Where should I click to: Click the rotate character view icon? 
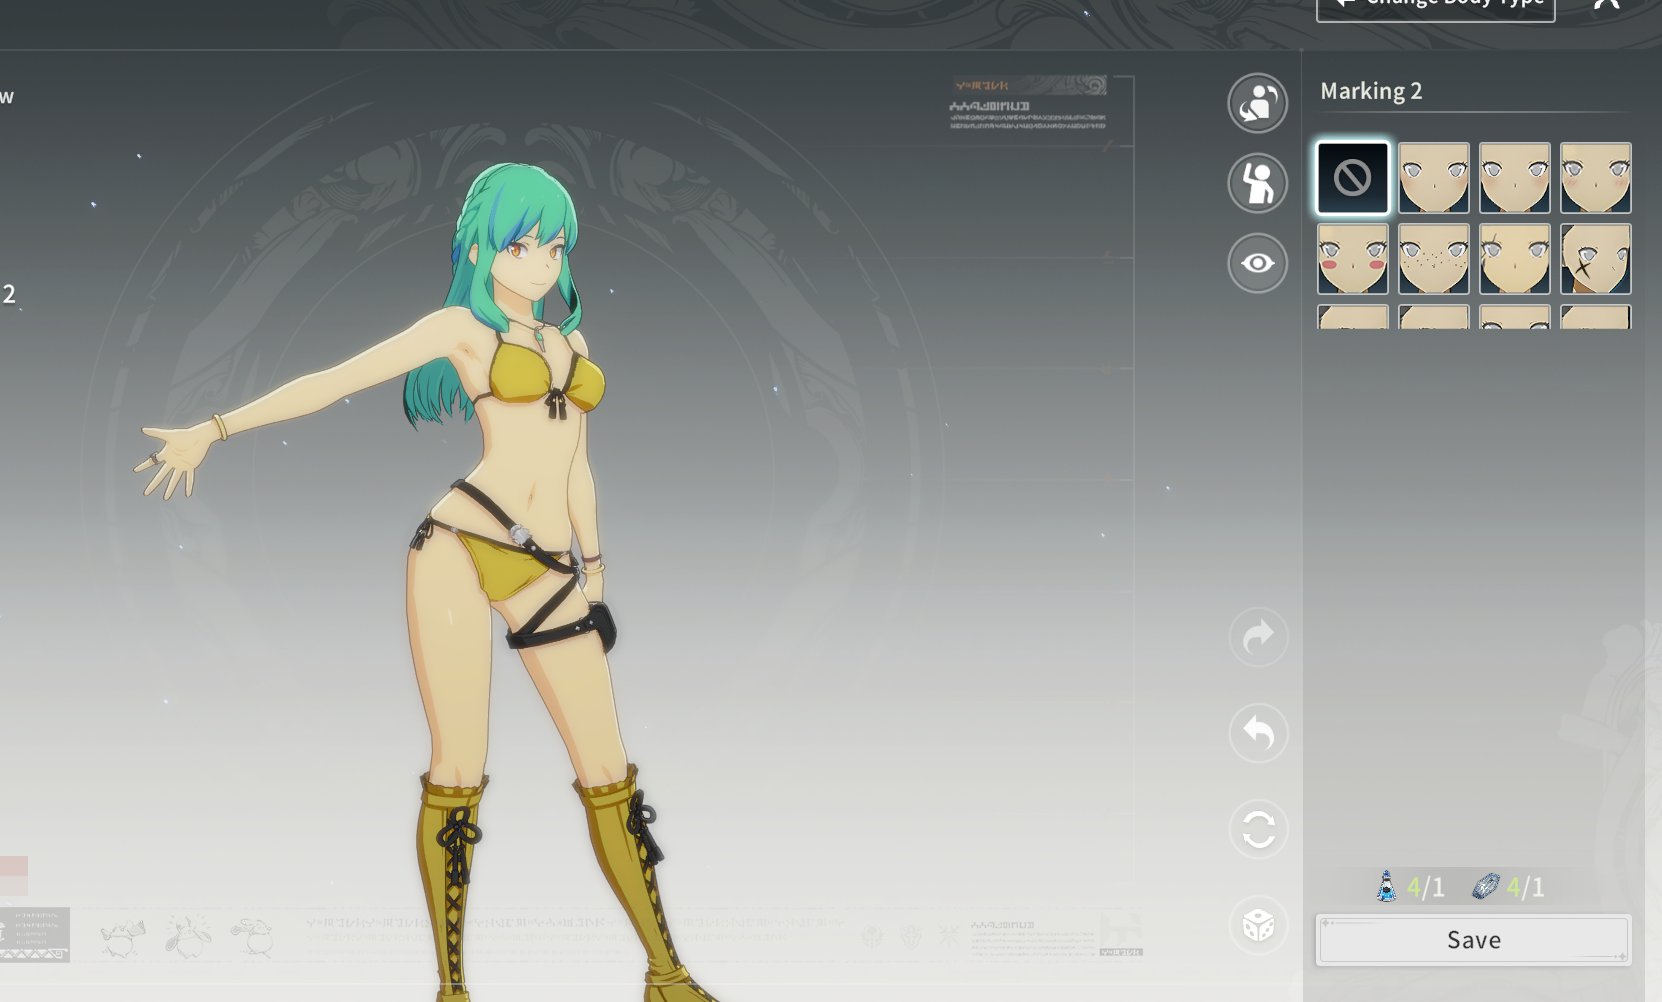[x=1257, y=103]
